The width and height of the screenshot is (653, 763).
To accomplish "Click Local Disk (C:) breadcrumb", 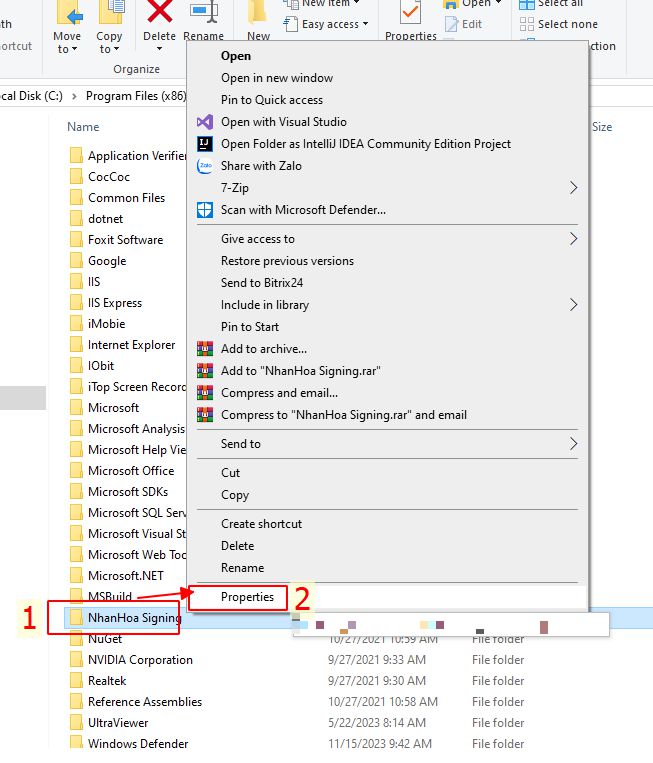I will 30,95.
